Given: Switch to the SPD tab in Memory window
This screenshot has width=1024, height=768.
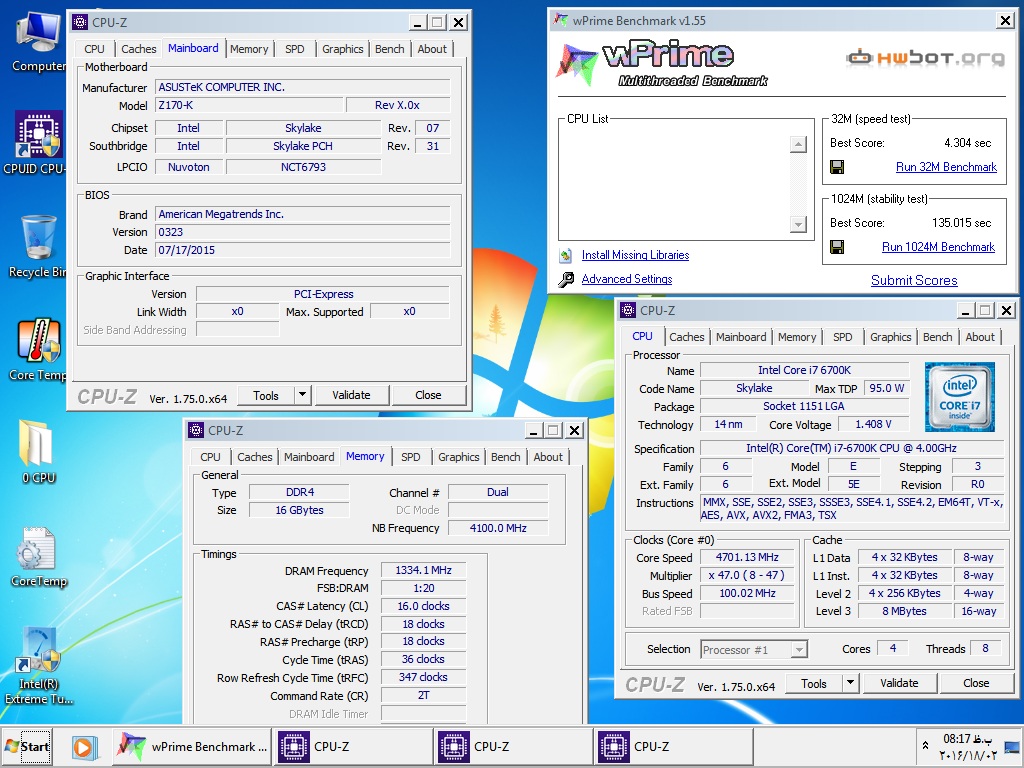Looking at the screenshot, I should [410, 457].
